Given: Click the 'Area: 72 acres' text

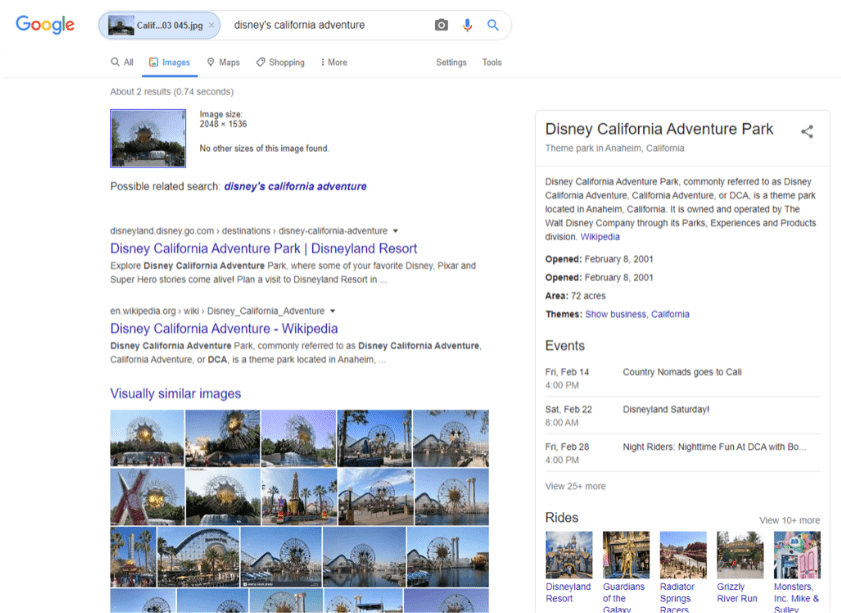Looking at the screenshot, I should tap(575, 296).
